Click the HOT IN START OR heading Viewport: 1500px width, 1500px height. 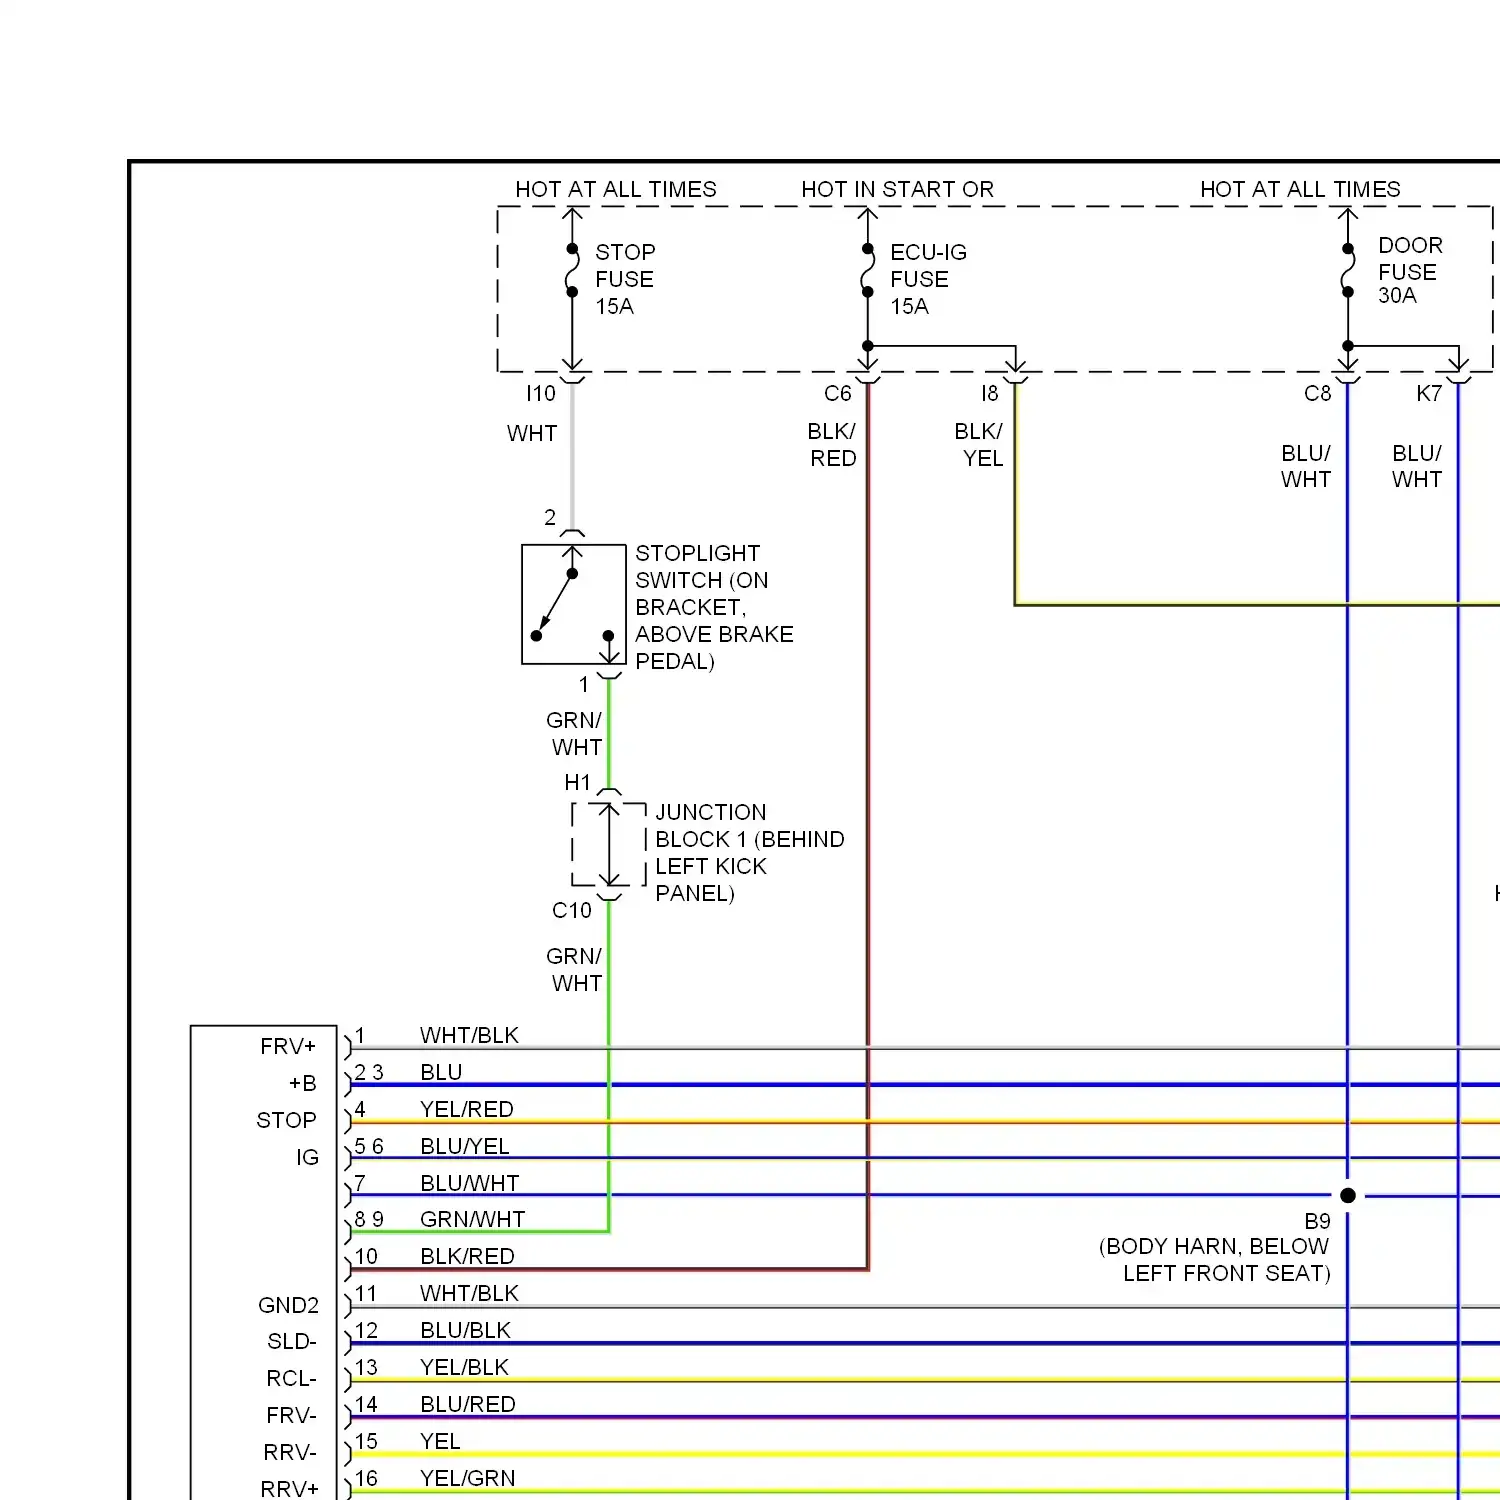897,189
